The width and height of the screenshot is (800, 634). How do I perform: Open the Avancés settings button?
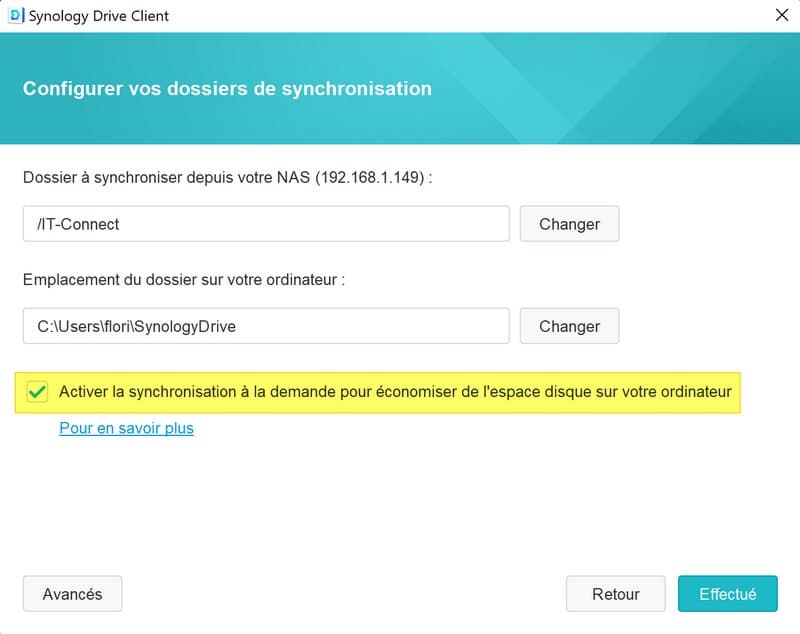[x=72, y=594]
